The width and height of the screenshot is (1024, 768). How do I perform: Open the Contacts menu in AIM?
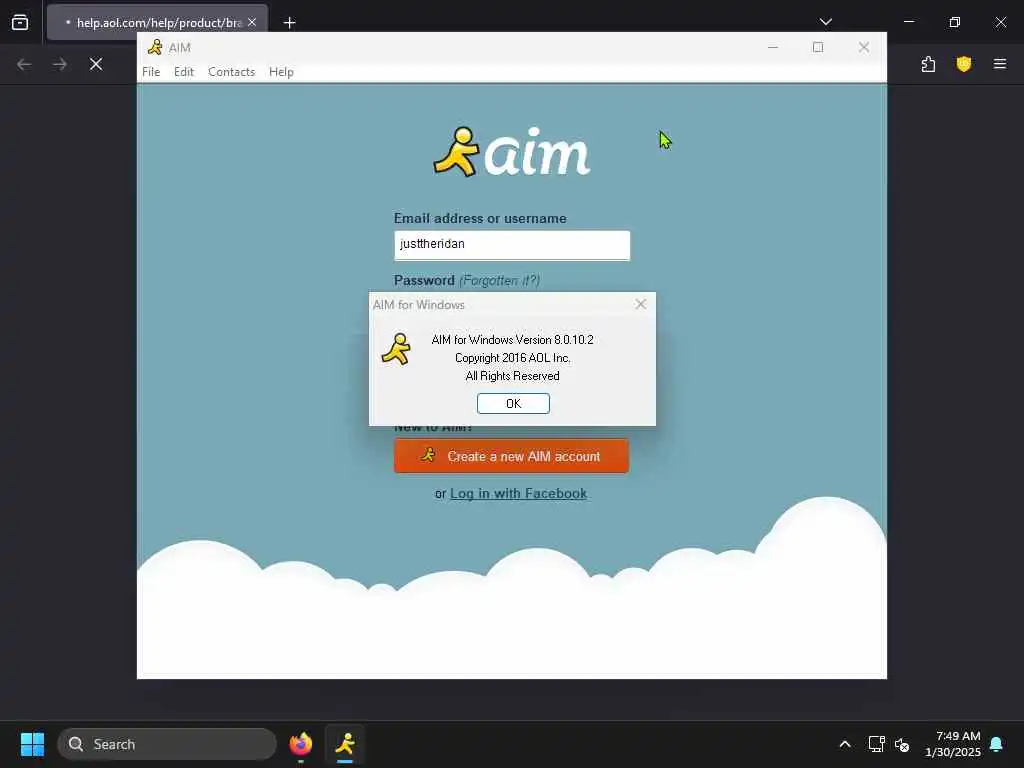231,72
